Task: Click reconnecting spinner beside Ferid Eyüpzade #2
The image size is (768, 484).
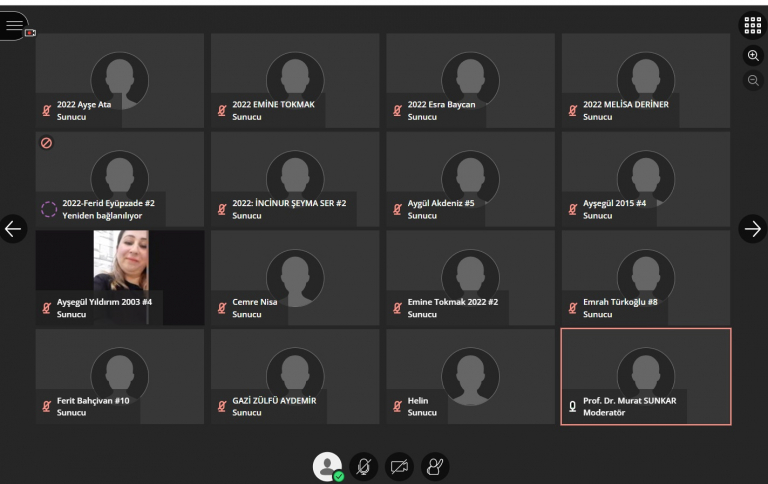Action: (x=48, y=209)
